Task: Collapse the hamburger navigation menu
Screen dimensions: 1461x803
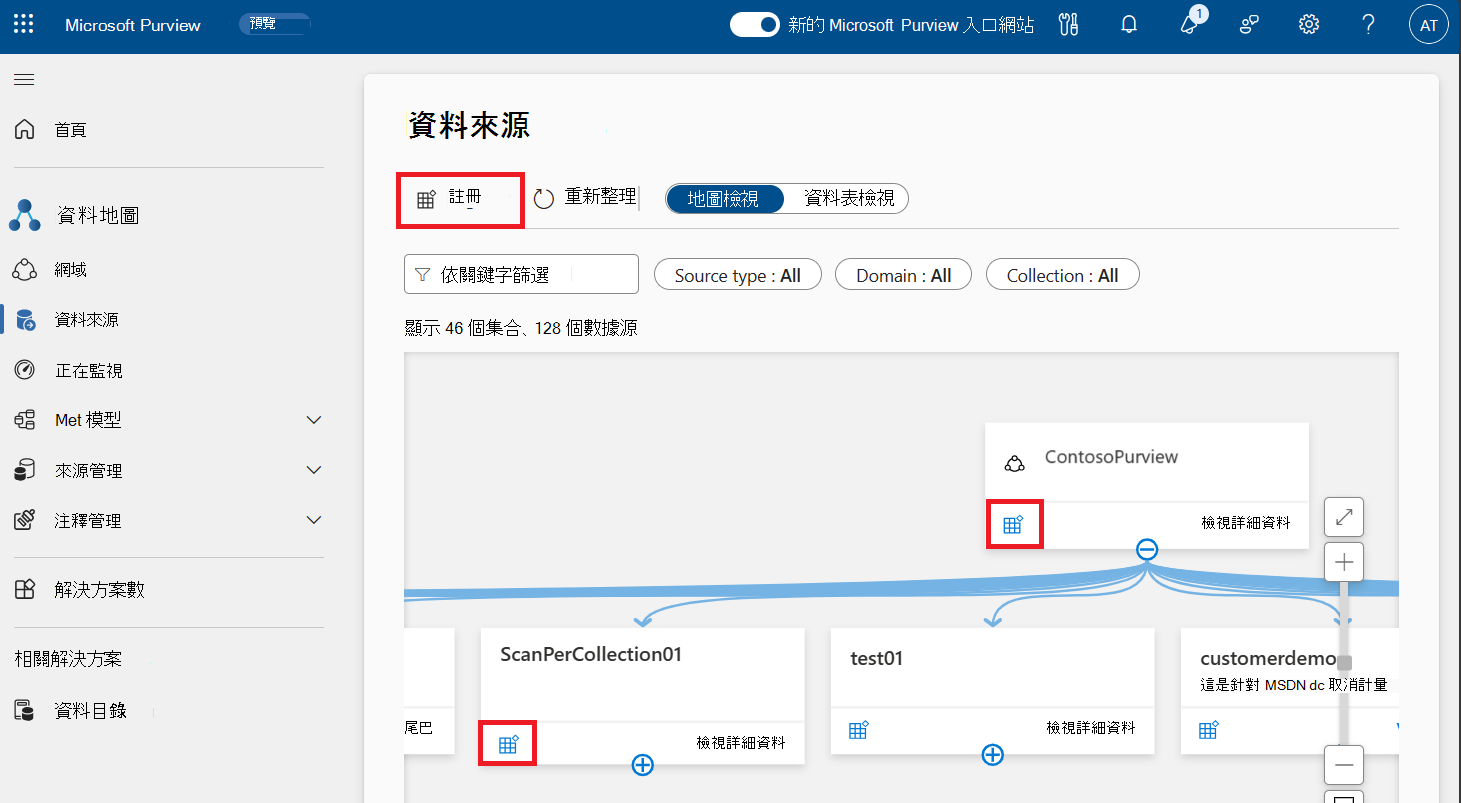Action: pos(24,79)
